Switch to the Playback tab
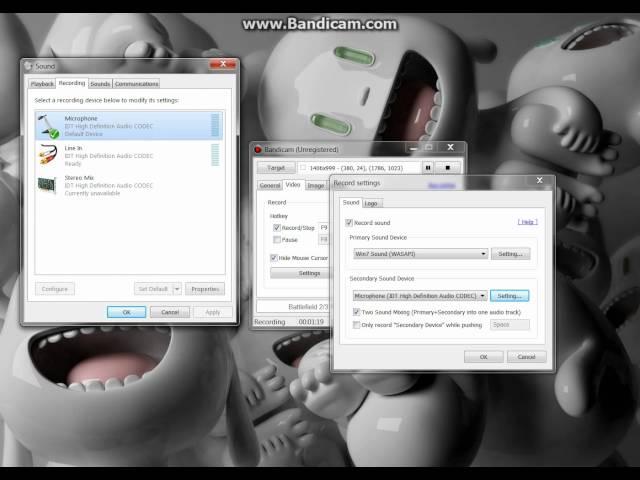Viewport: 640px width, 480px height. point(42,84)
